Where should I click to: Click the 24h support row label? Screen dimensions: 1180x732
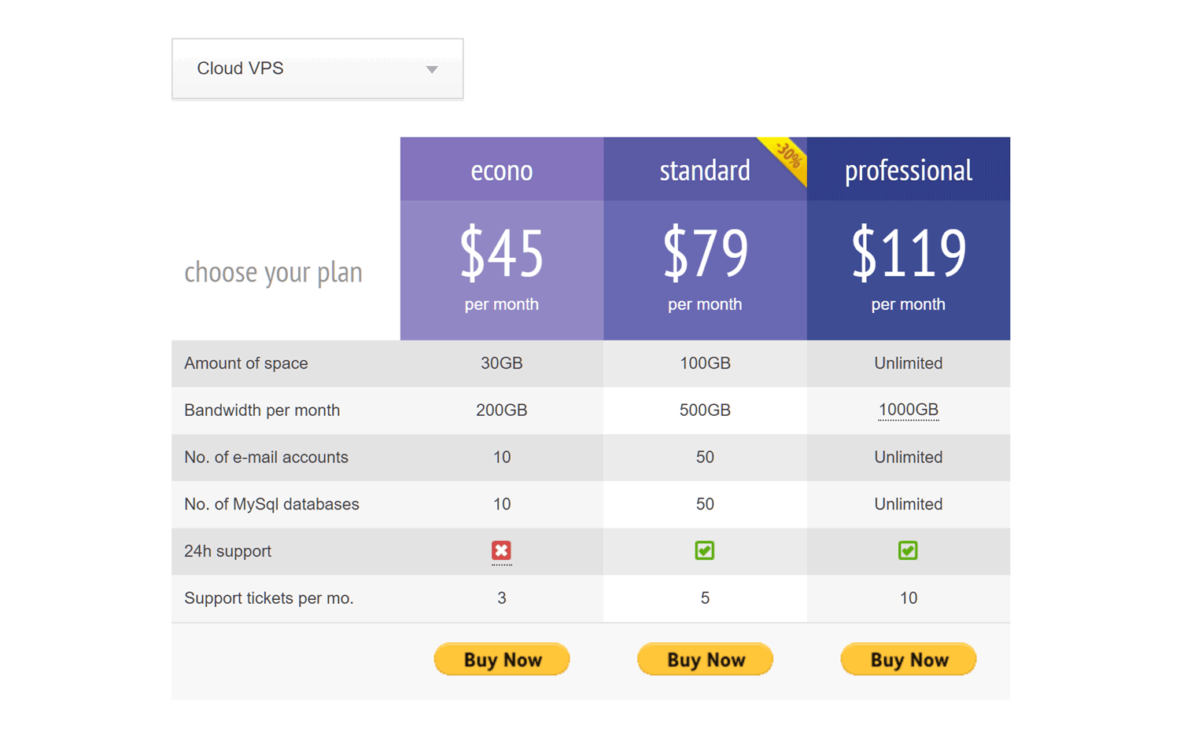coord(227,551)
